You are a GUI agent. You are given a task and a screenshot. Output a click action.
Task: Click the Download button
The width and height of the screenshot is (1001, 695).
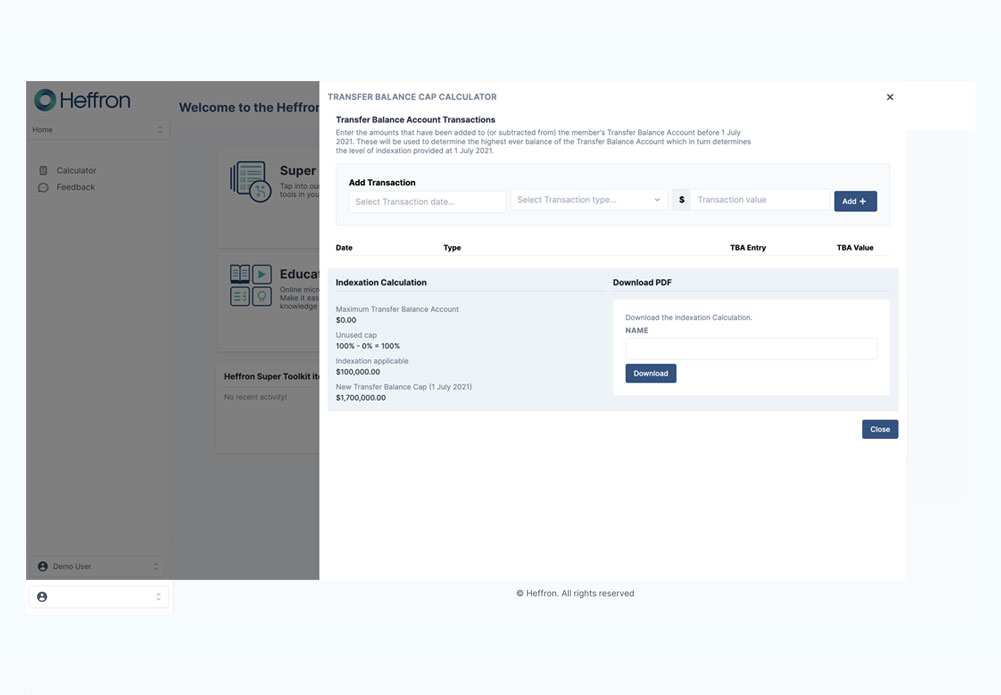[651, 373]
